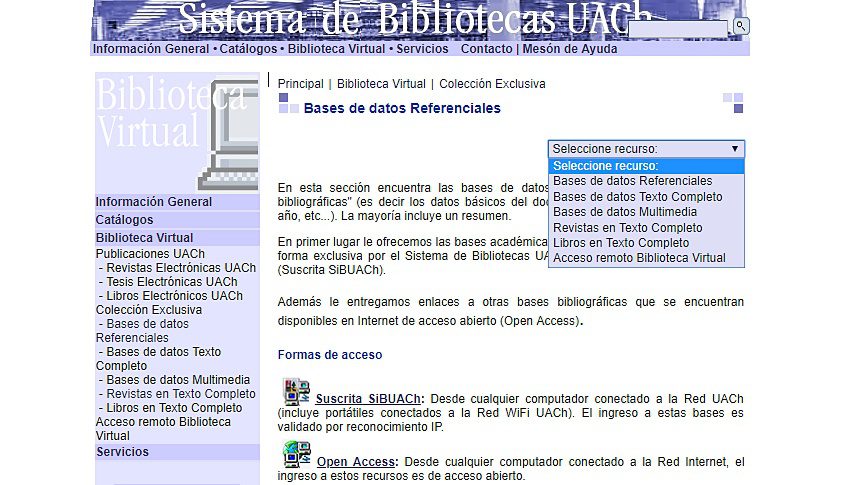Click the 'Suscrita SiBUACh' underlined label

(368, 399)
